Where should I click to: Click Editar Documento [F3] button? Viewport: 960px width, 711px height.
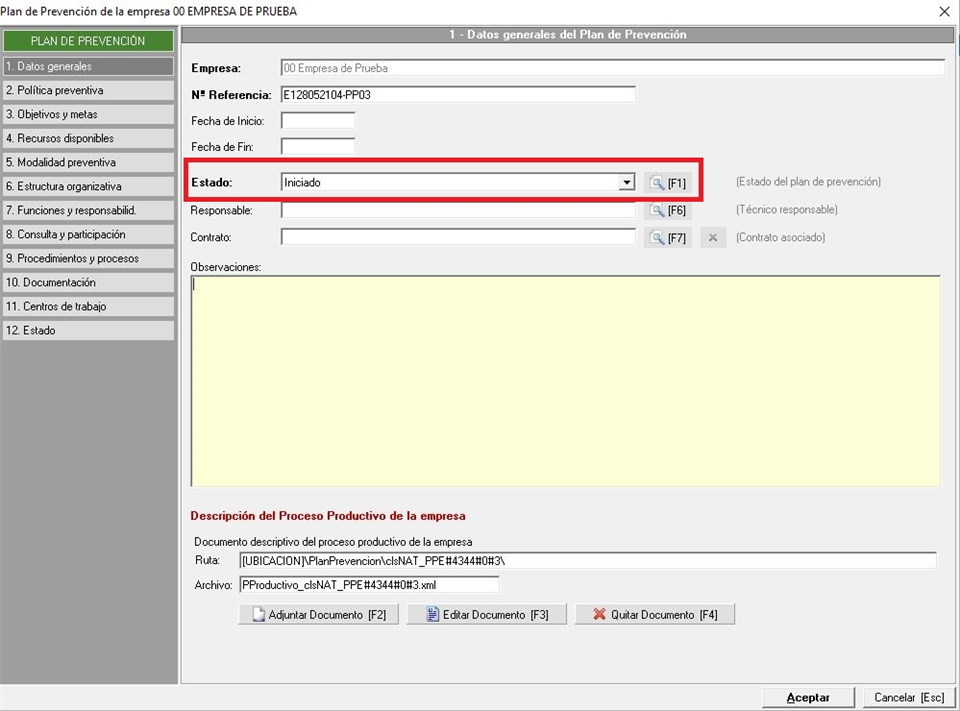486,615
